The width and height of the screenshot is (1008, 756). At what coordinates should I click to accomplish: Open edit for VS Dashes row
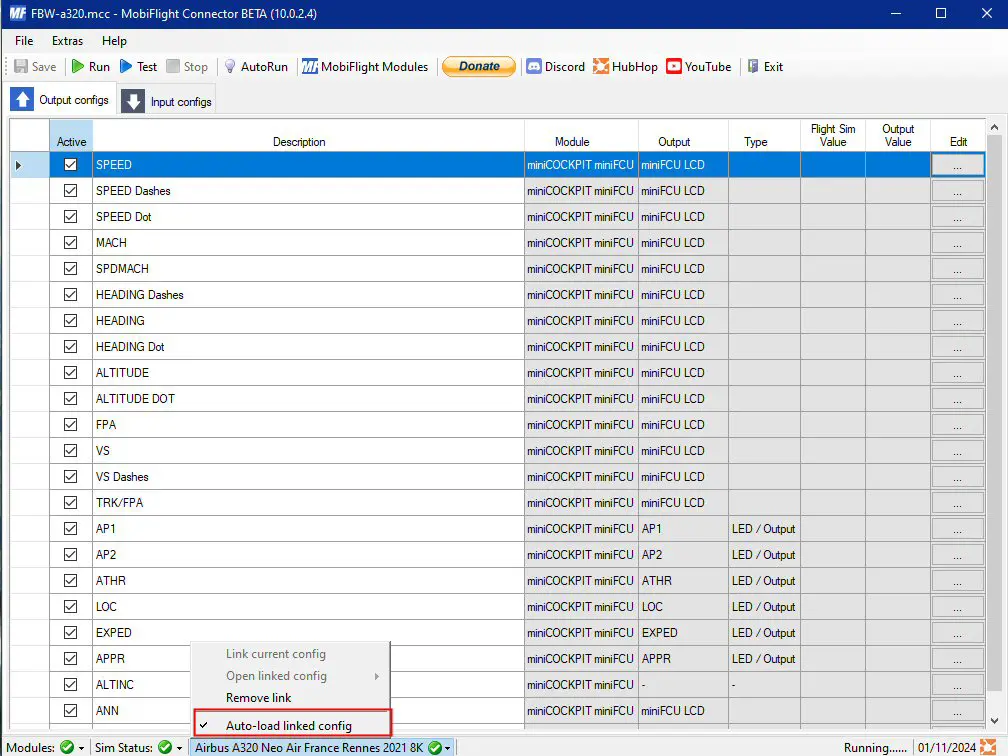point(957,476)
